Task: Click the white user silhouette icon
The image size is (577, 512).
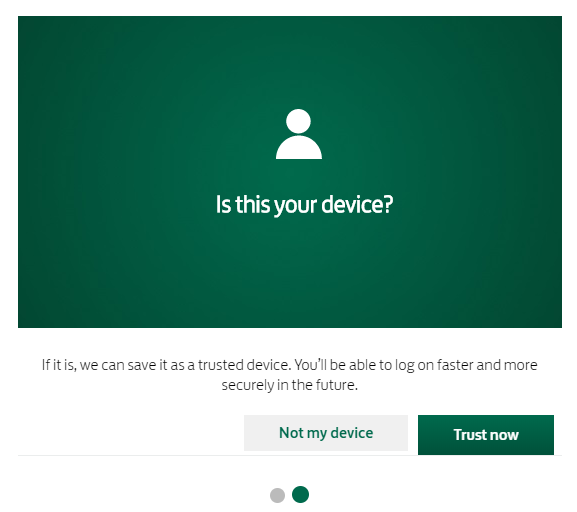Action: (299, 134)
